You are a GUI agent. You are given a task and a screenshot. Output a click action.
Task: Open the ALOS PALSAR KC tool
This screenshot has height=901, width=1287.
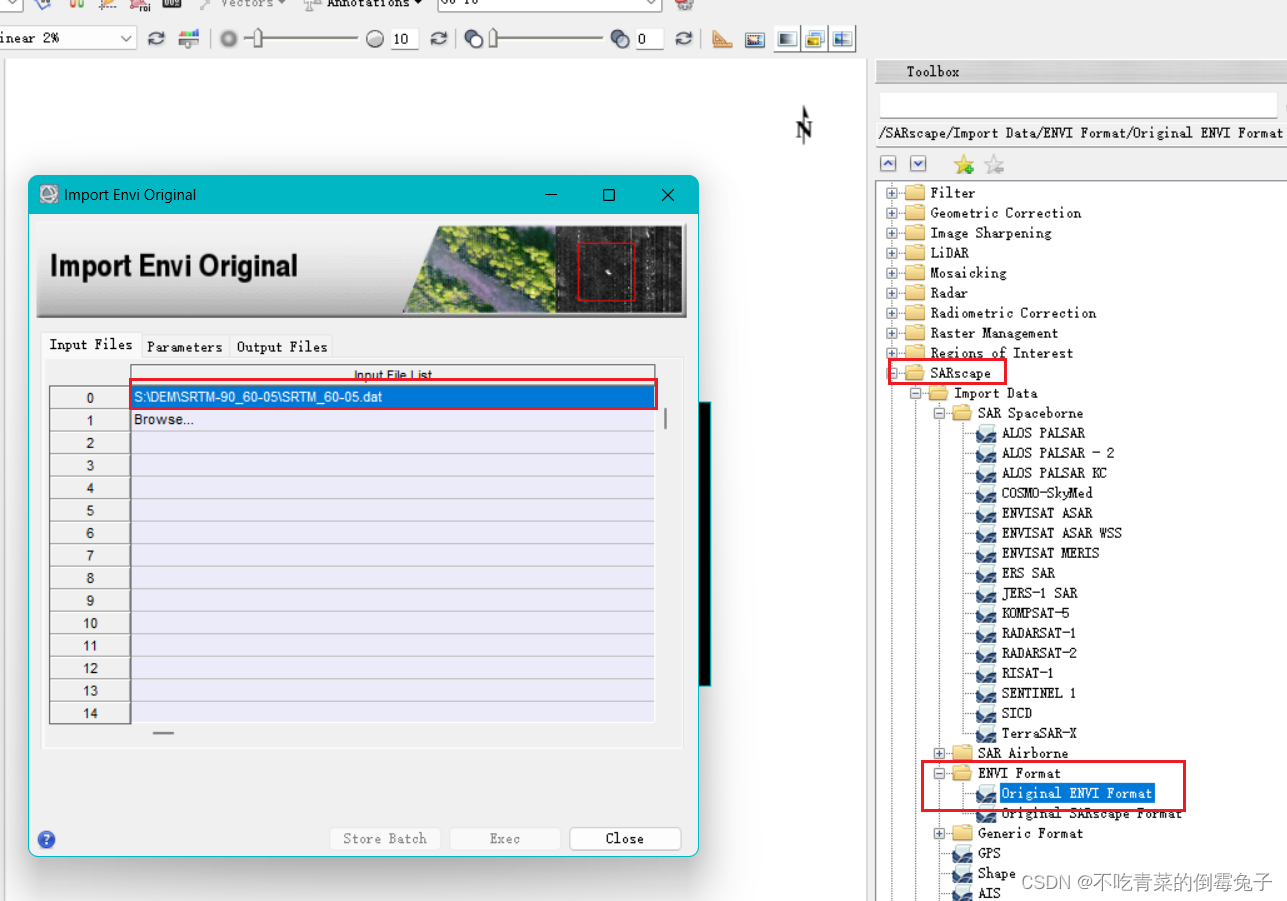[1054, 473]
